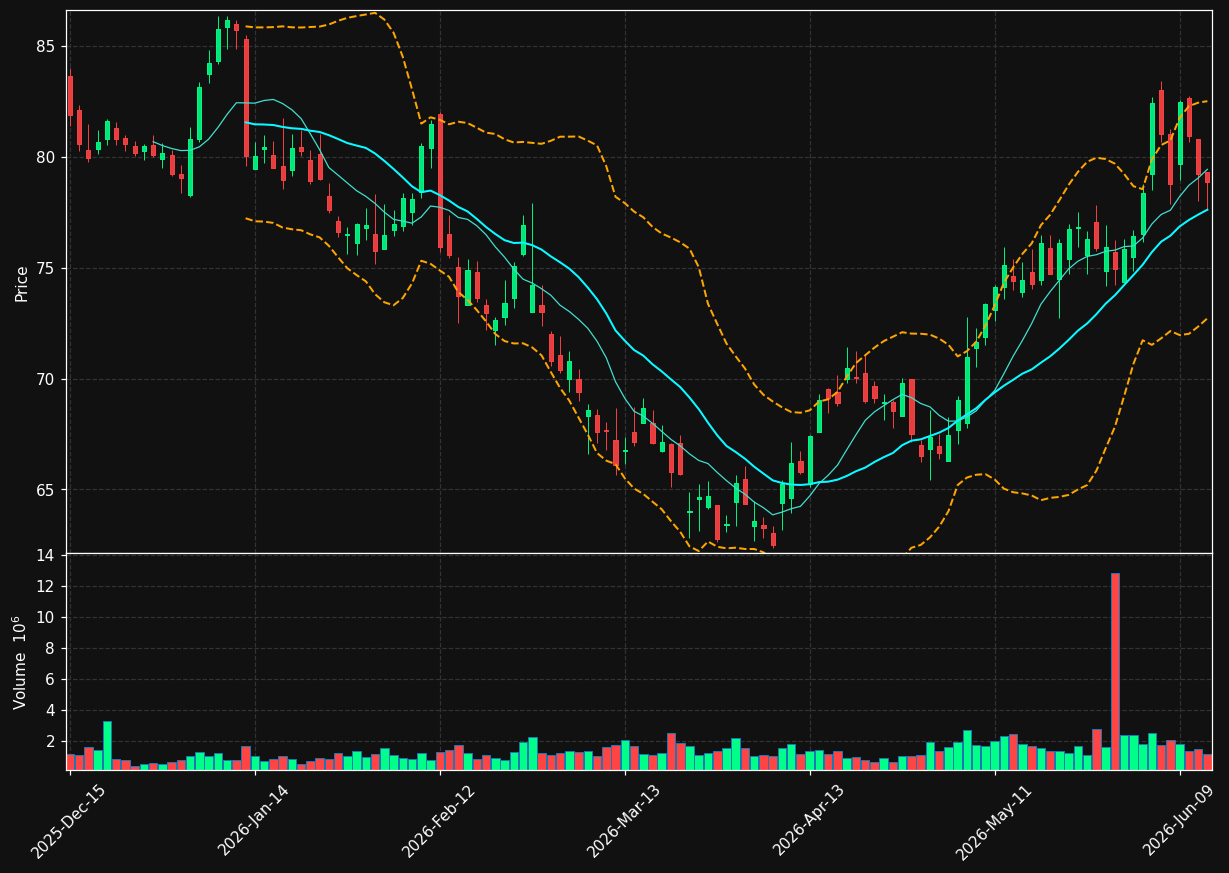Click the 2026-May-11 date label
This screenshot has width=1229, height=873.
pyautogui.click(x=995, y=821)
